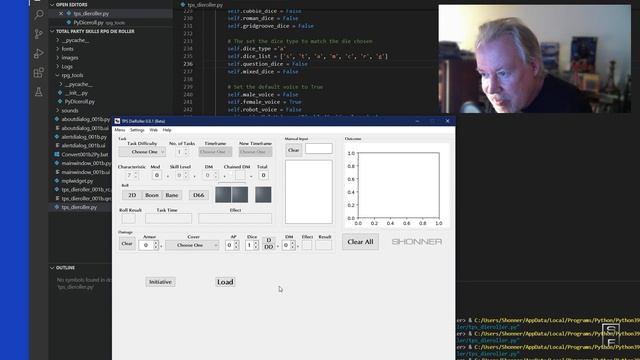Expand __pycache__ folder inside rpg_tools
The width and height of the screenshot is (640, 360).
(x=61, y=84)
